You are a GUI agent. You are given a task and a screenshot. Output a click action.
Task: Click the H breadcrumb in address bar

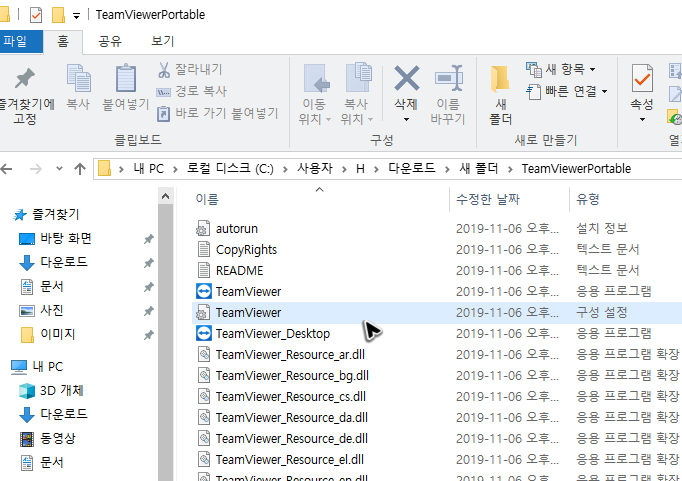(360, 169)
